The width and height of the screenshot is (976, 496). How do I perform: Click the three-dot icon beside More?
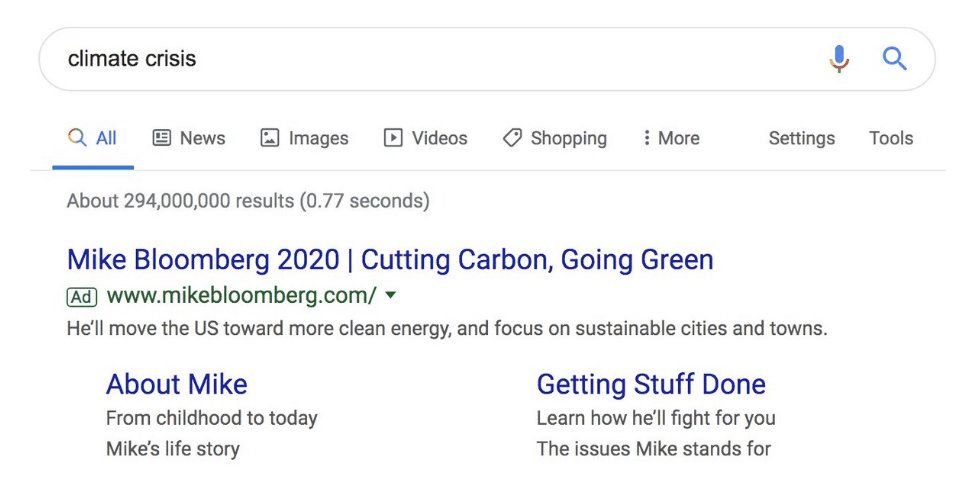point(647,138)
